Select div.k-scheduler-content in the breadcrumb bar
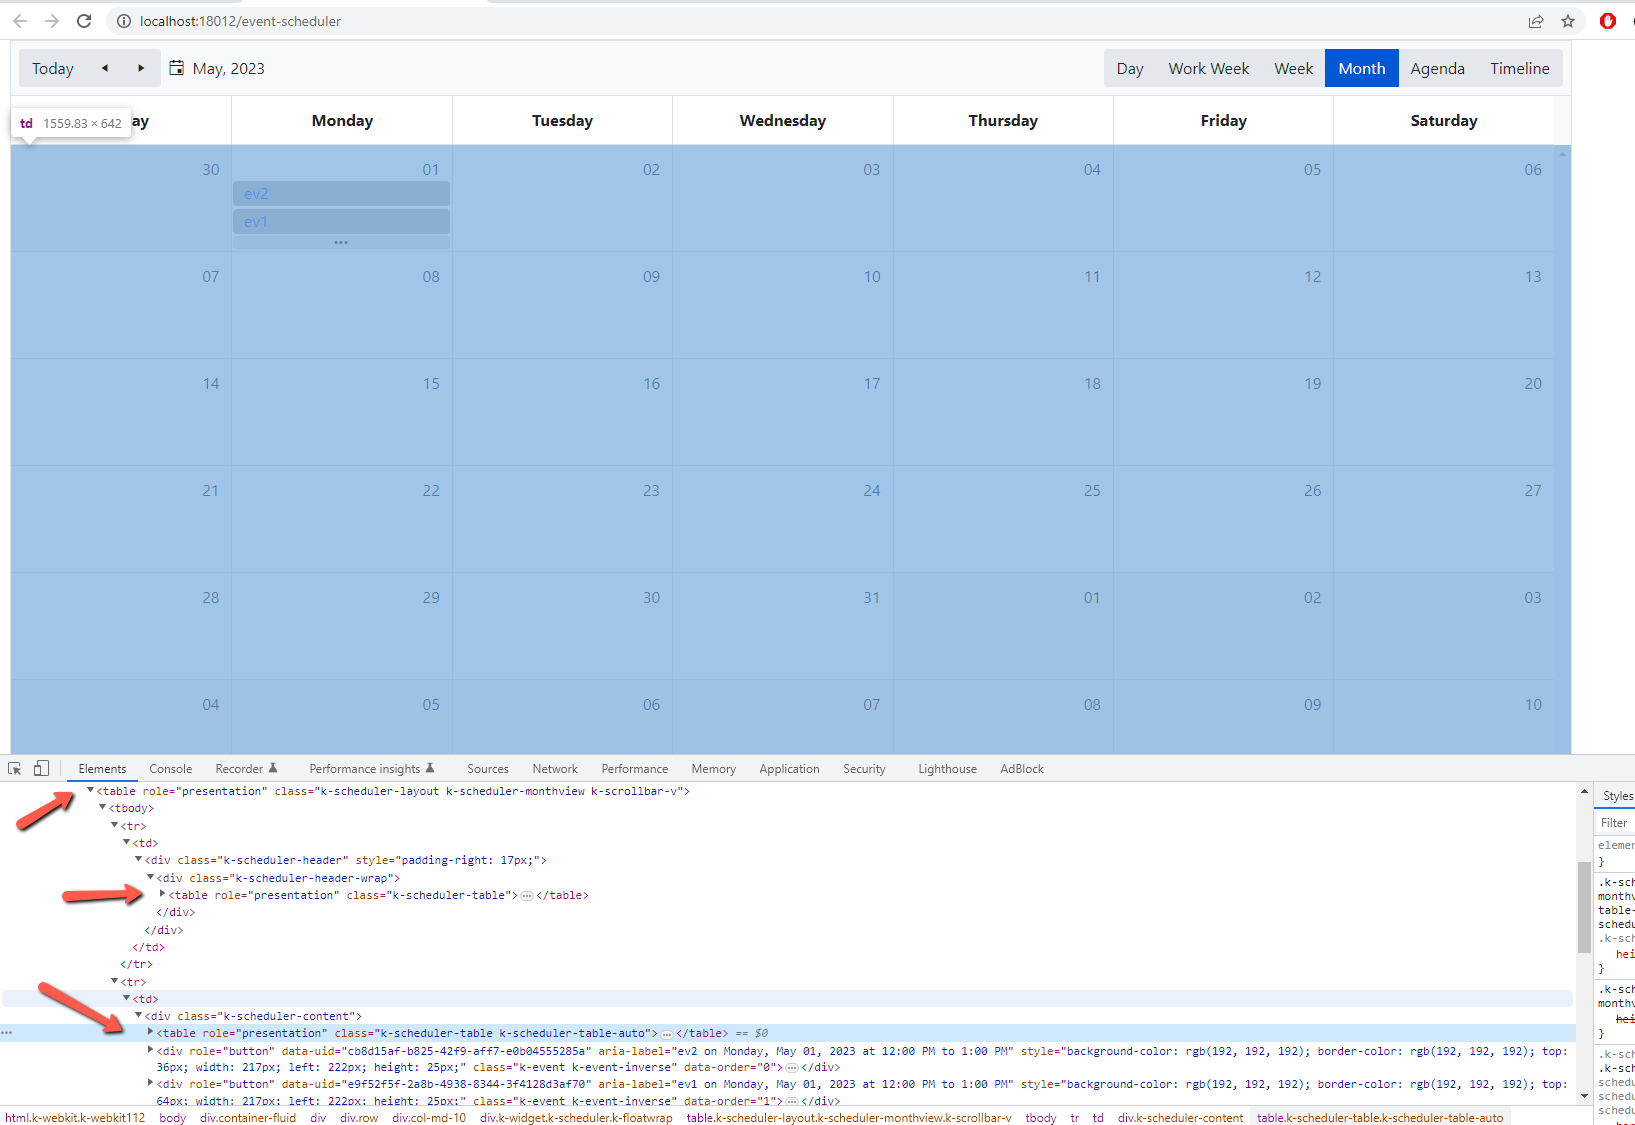This screenshot has height=1125, width=1635. click(1180, 1118)
